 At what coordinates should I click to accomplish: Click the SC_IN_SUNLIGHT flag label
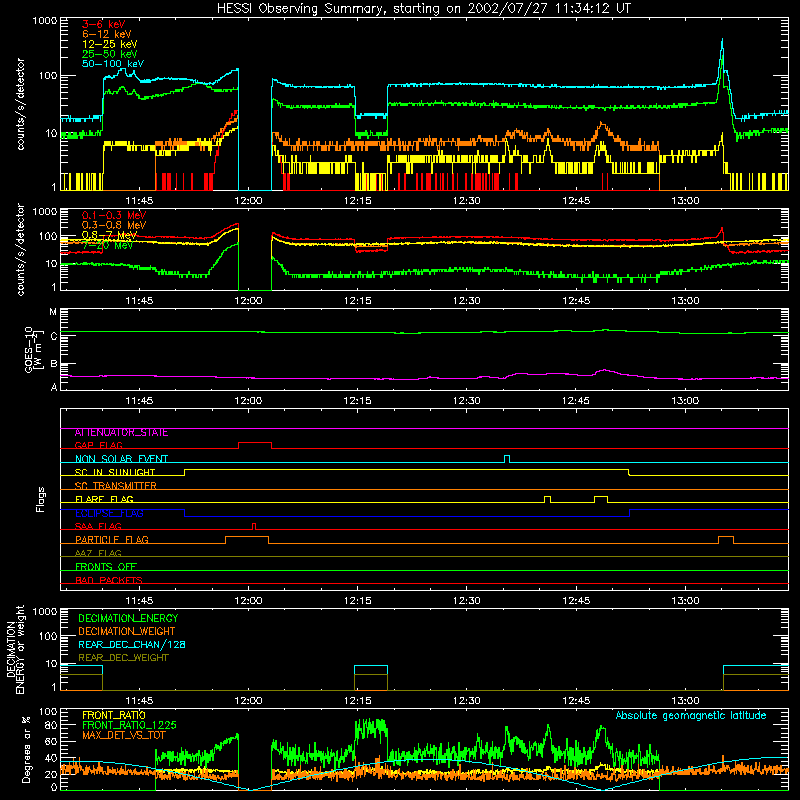click(x=115, y=472)
